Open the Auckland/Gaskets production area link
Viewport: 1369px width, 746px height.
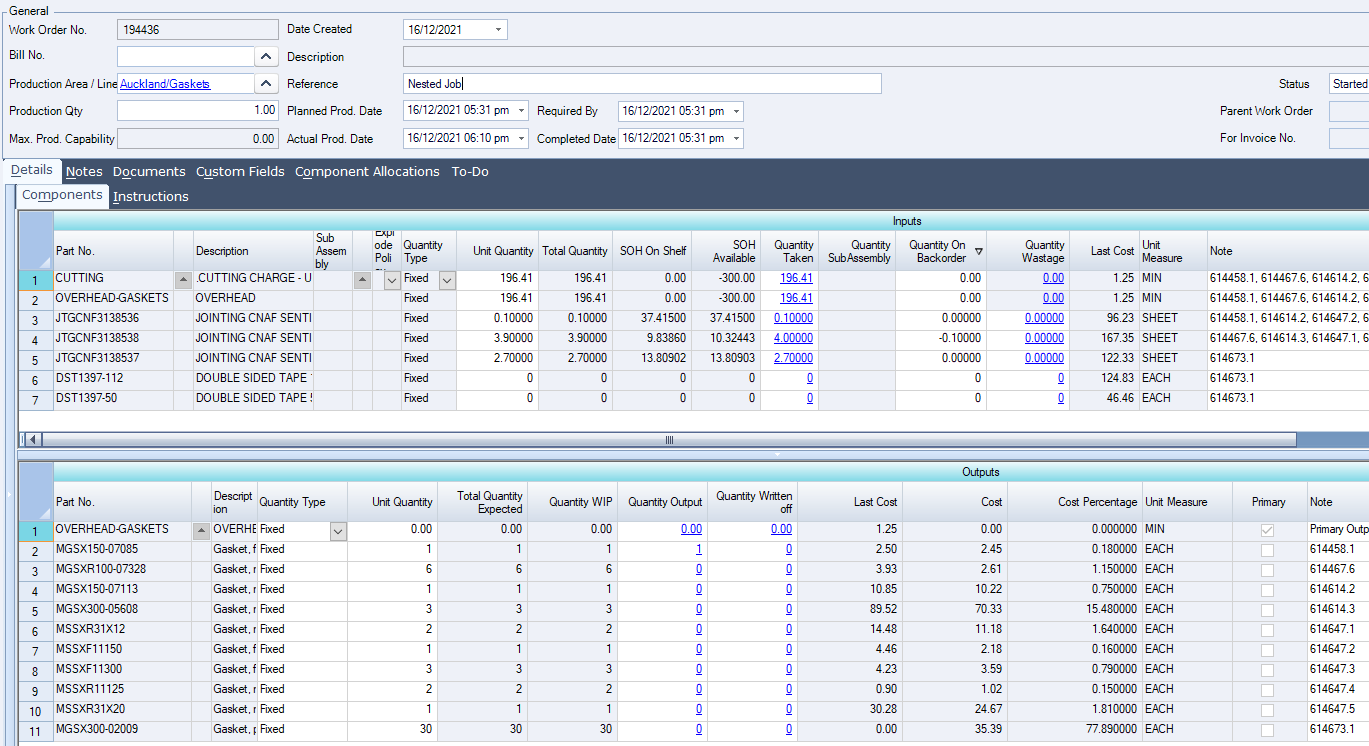165,84
